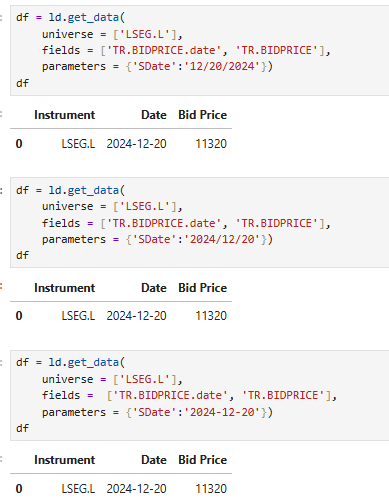
Task: Select the 11320 value in first output table
Action: tap(211, 144)
